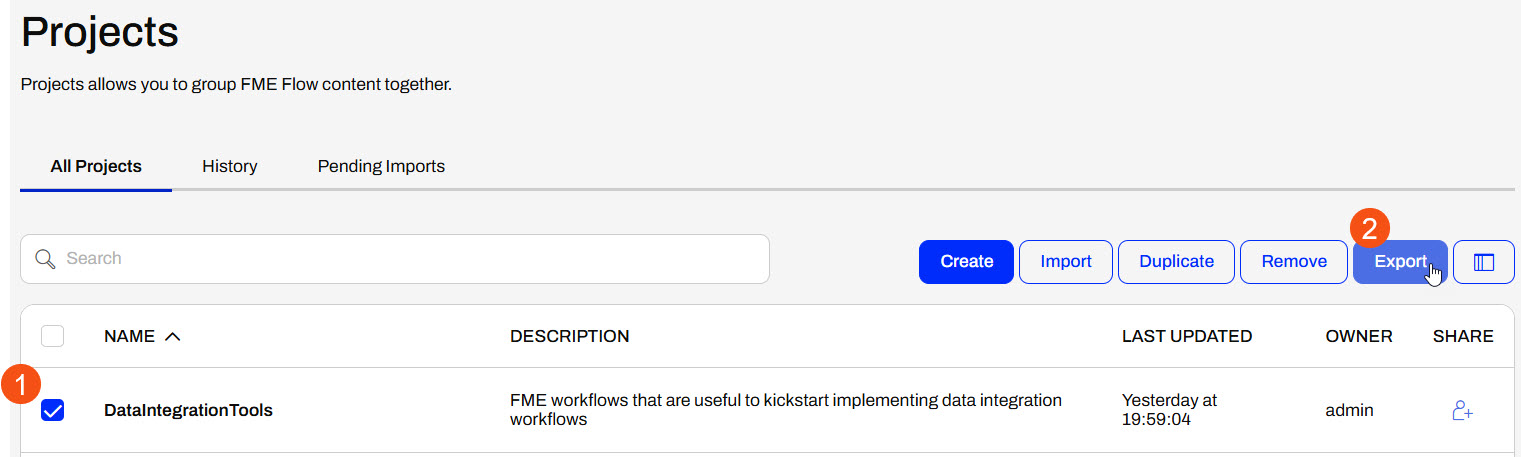Sort by the NAME column header
1521x457 pixels.
click(129, 336)
